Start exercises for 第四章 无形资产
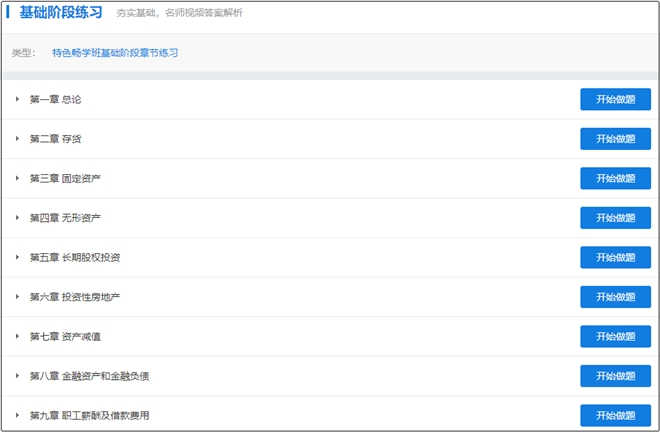660x432 pixels. pyautogui.click(x=615, y=218)
